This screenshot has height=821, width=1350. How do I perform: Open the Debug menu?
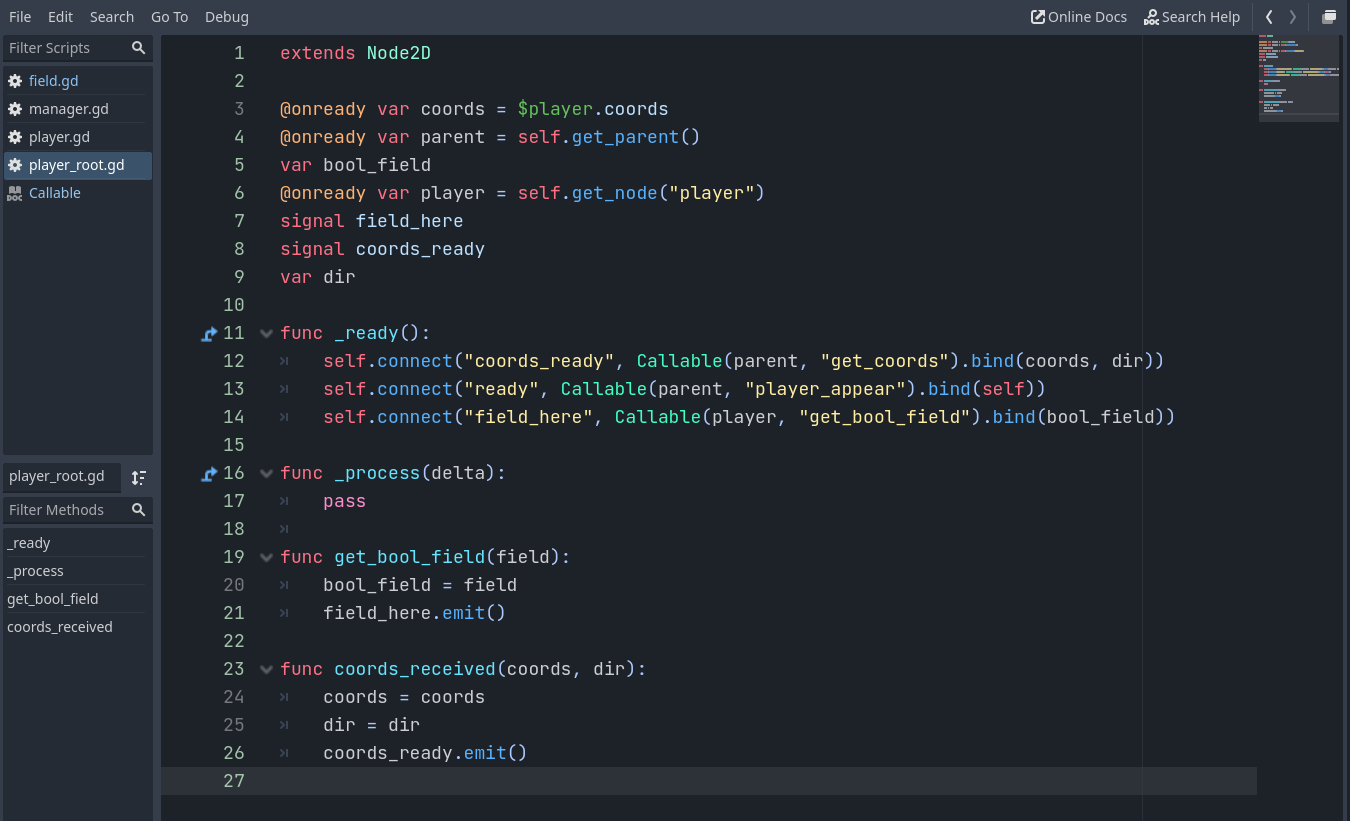click(226, 17)
